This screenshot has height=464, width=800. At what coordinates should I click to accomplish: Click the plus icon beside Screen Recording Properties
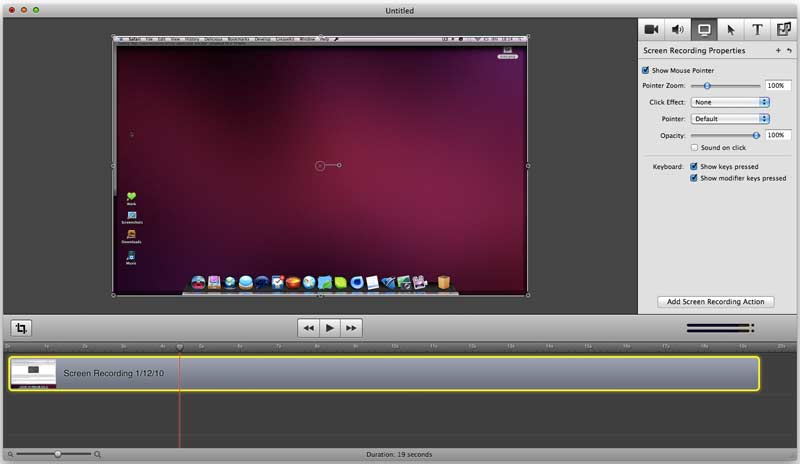tap(778, 50)
